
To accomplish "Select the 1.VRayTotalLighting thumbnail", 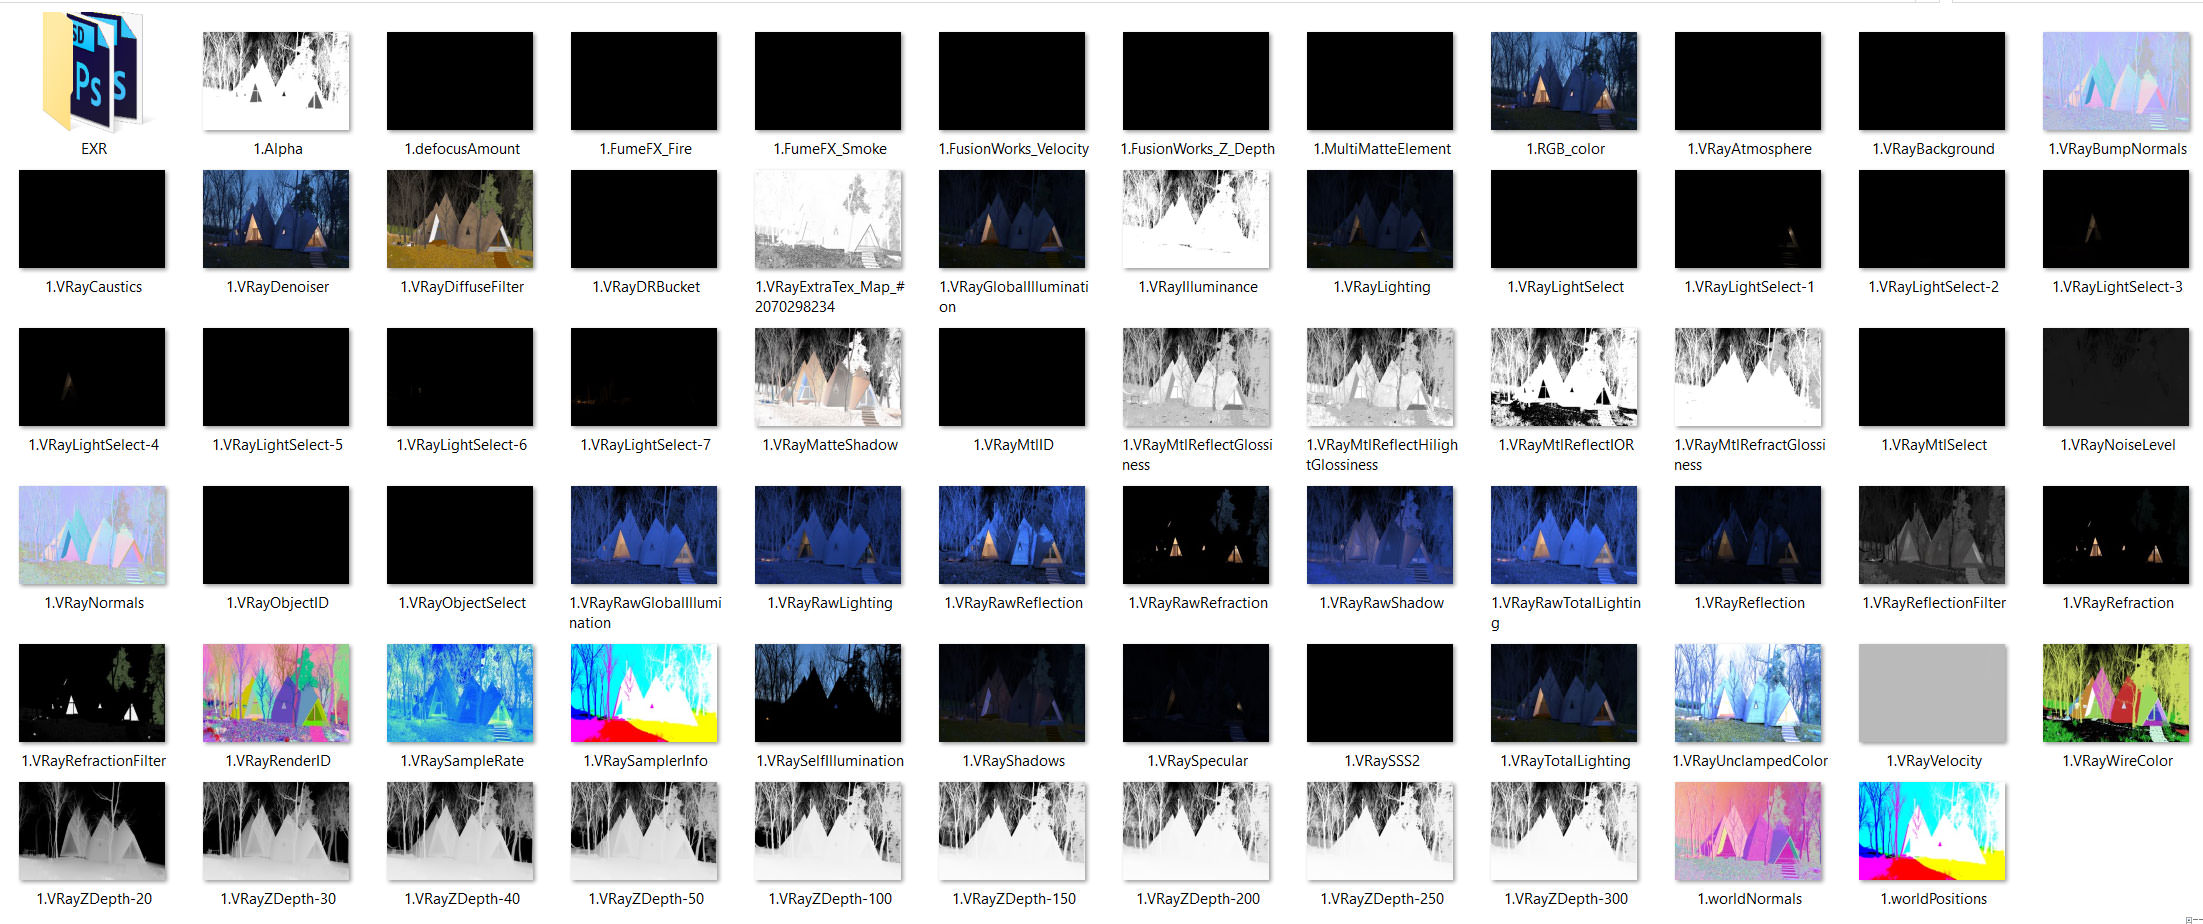I will (x=1564, y=693).
